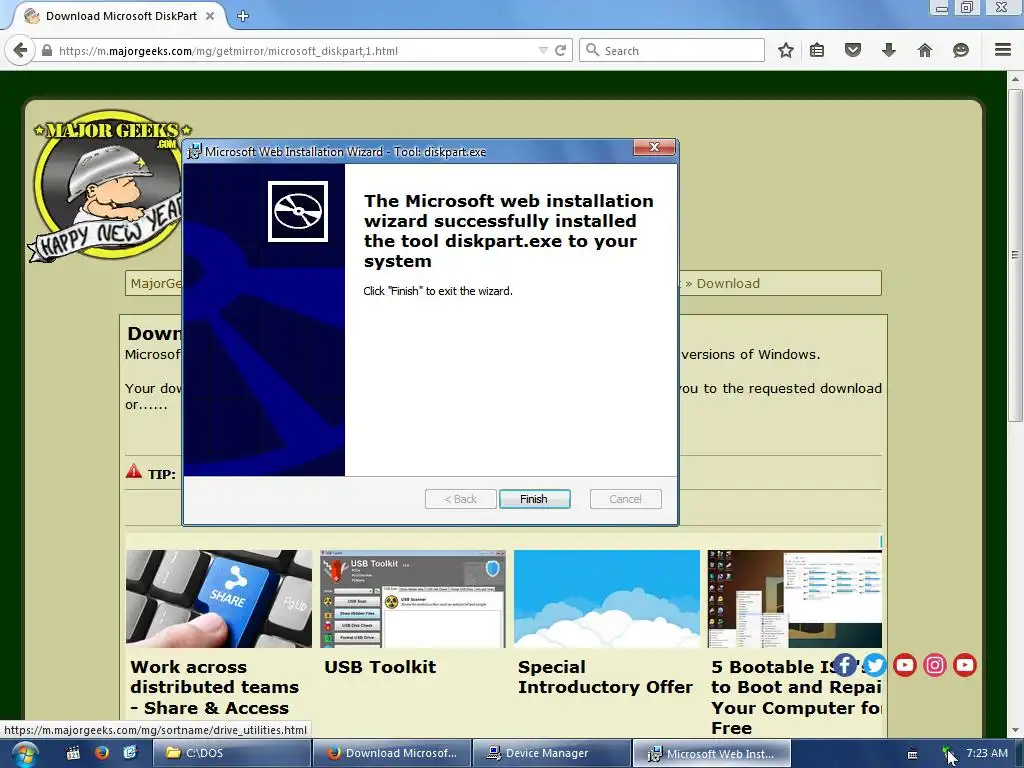Bookmark this page with the star icon

pos(786,50)
